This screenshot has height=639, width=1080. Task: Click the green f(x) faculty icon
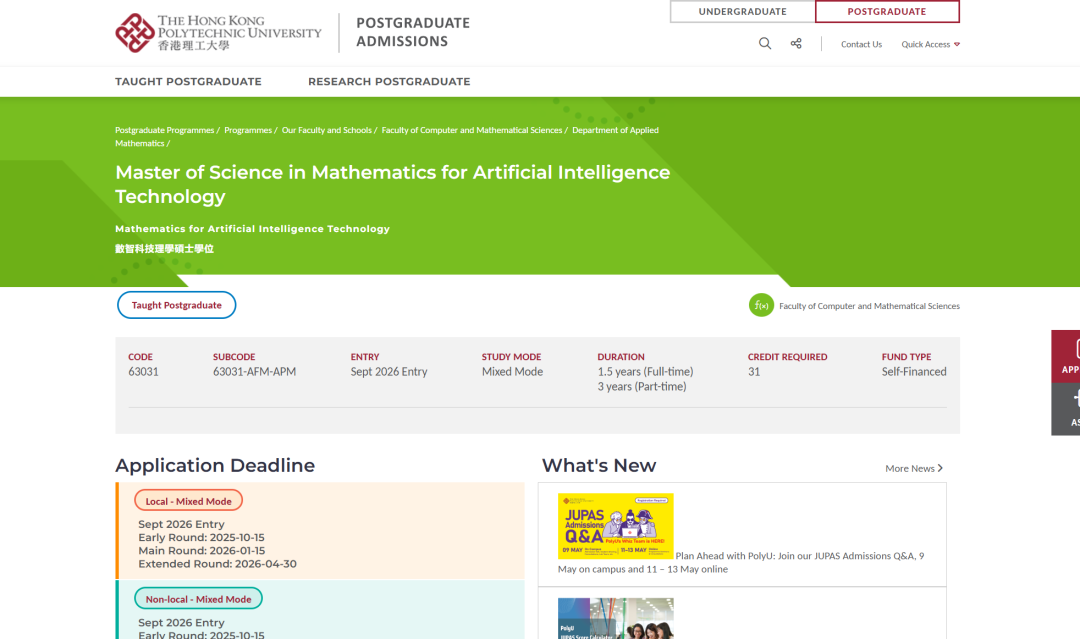point(761,305)
